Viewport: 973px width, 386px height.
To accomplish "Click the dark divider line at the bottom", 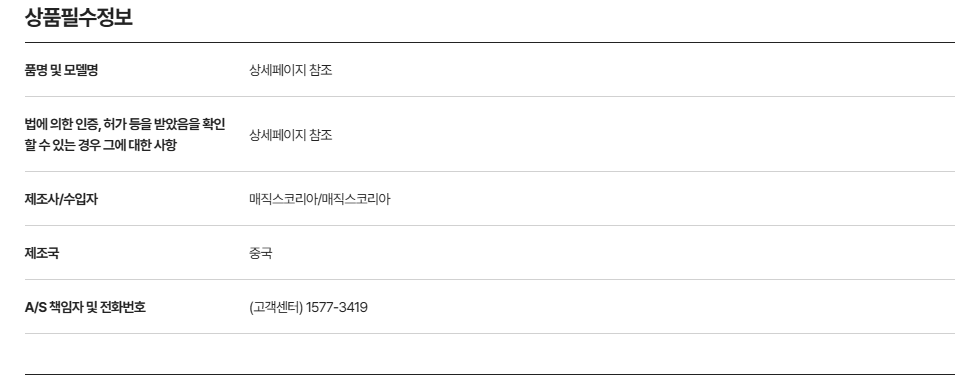I will pos(490,374).
